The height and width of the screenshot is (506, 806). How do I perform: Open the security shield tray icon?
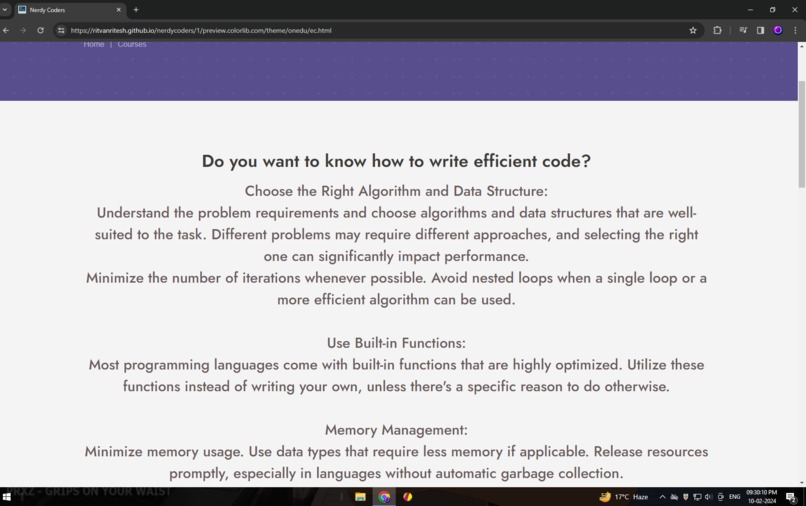click(x=685, y=497)
